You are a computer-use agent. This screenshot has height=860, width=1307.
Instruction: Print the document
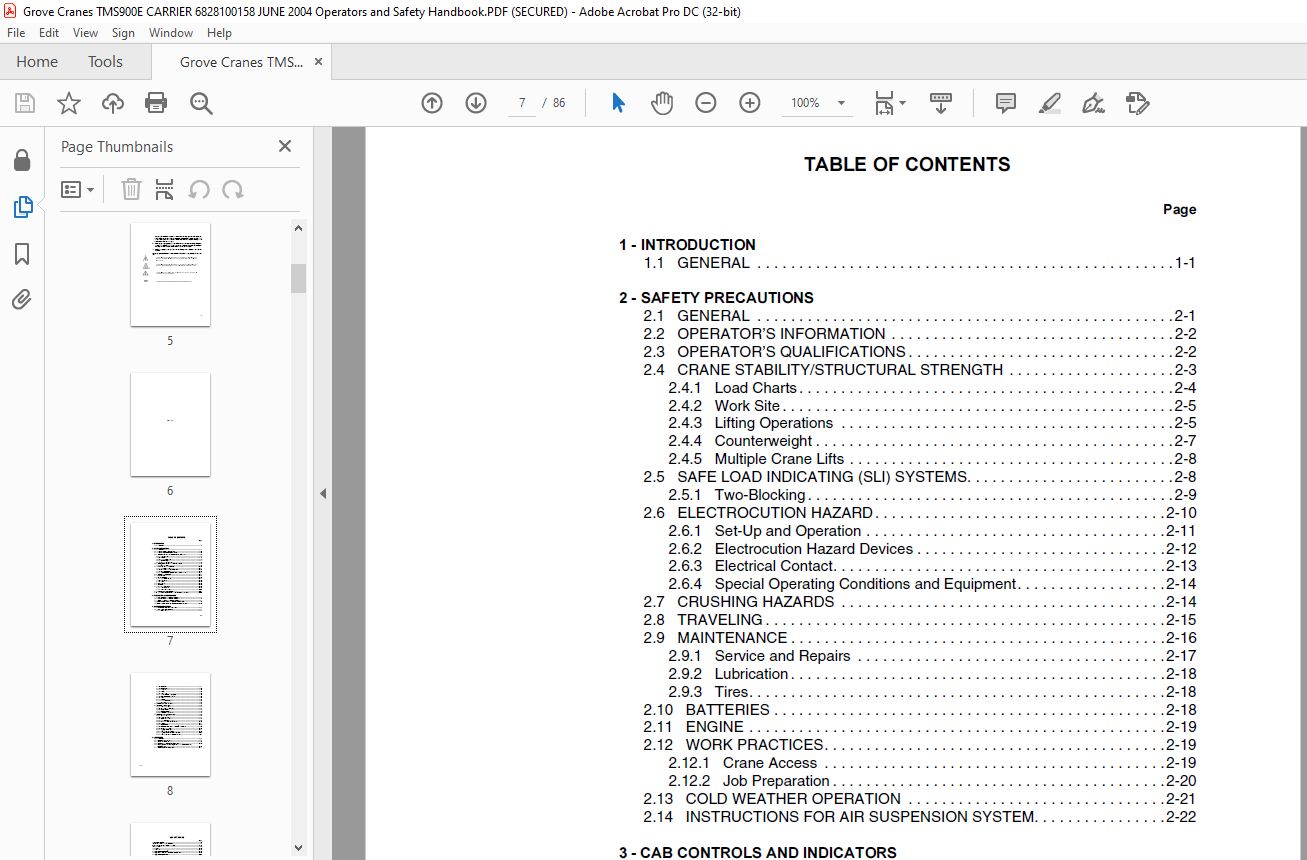pyautogui.click(x=156, y=103)
